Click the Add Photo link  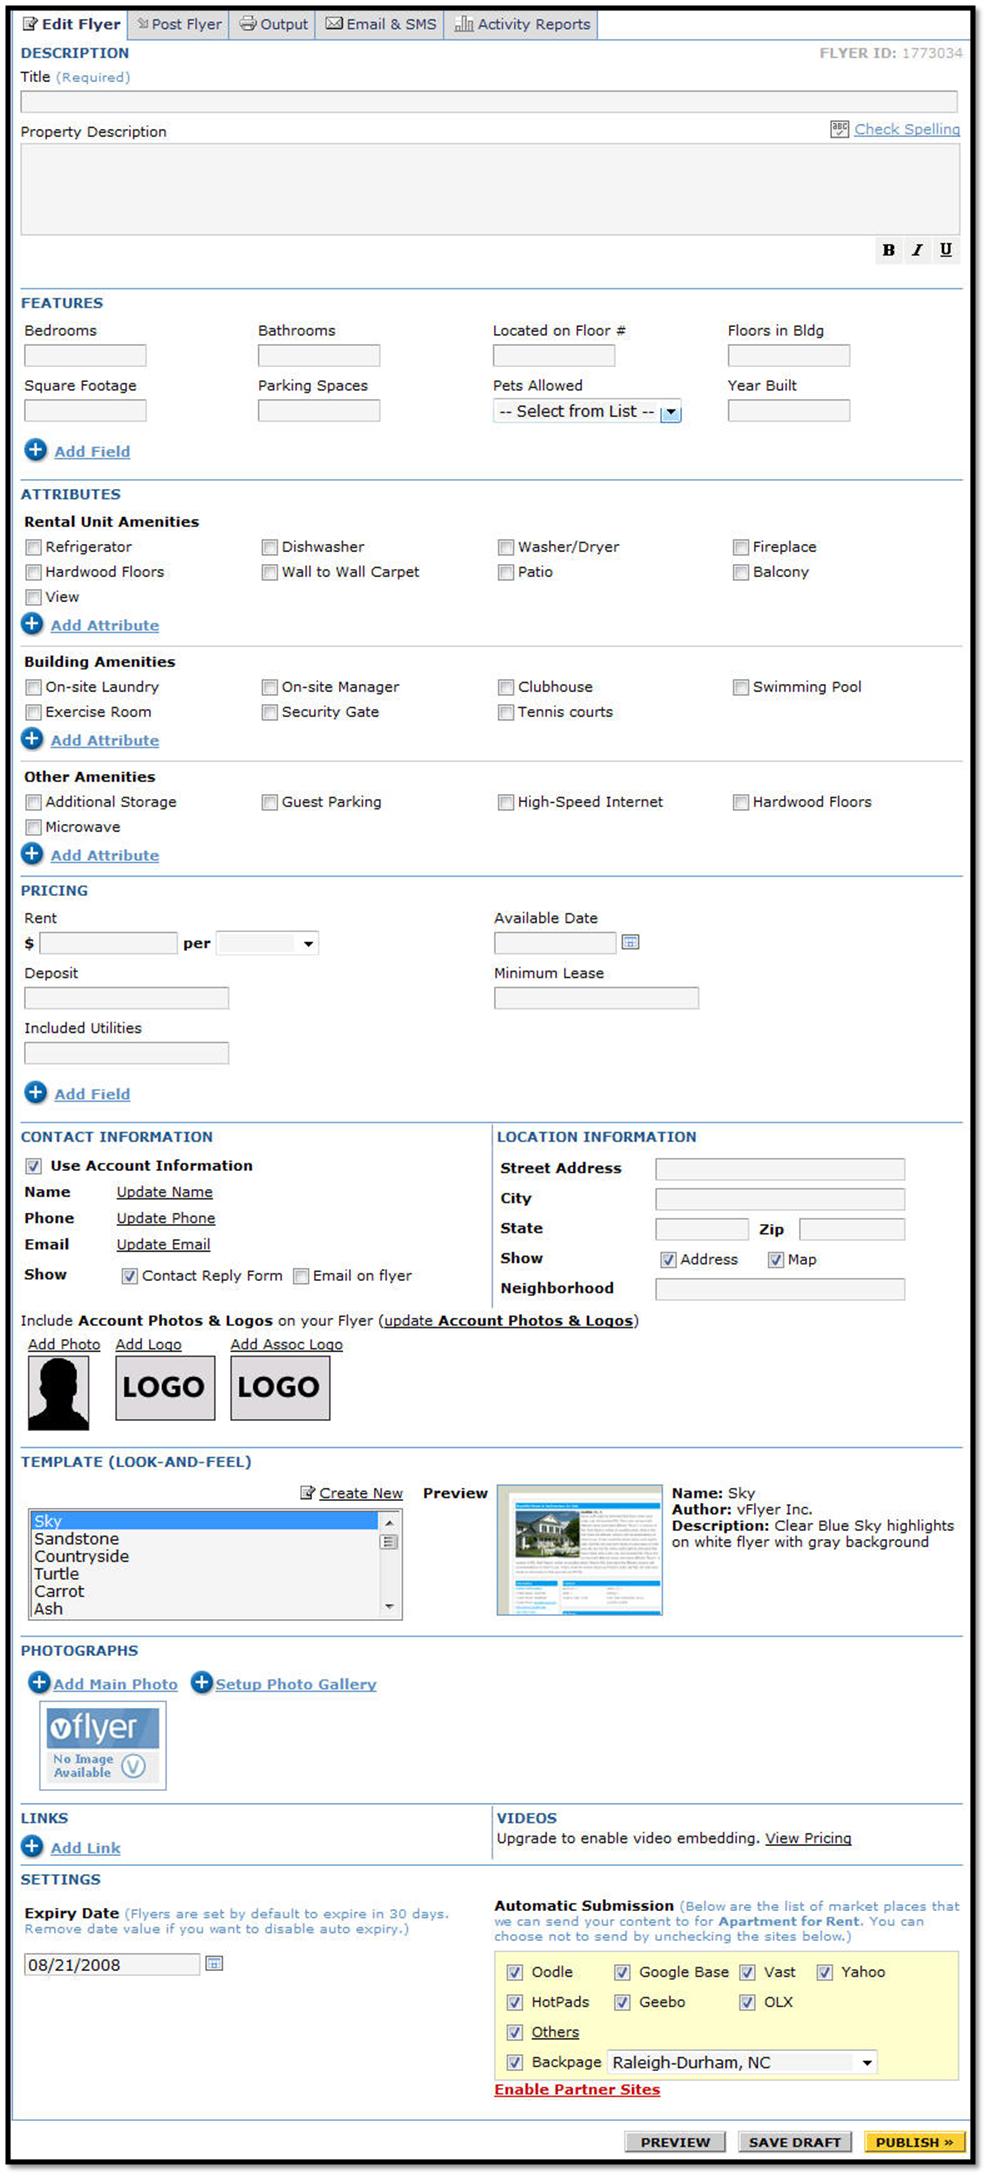click(64, 1344)
